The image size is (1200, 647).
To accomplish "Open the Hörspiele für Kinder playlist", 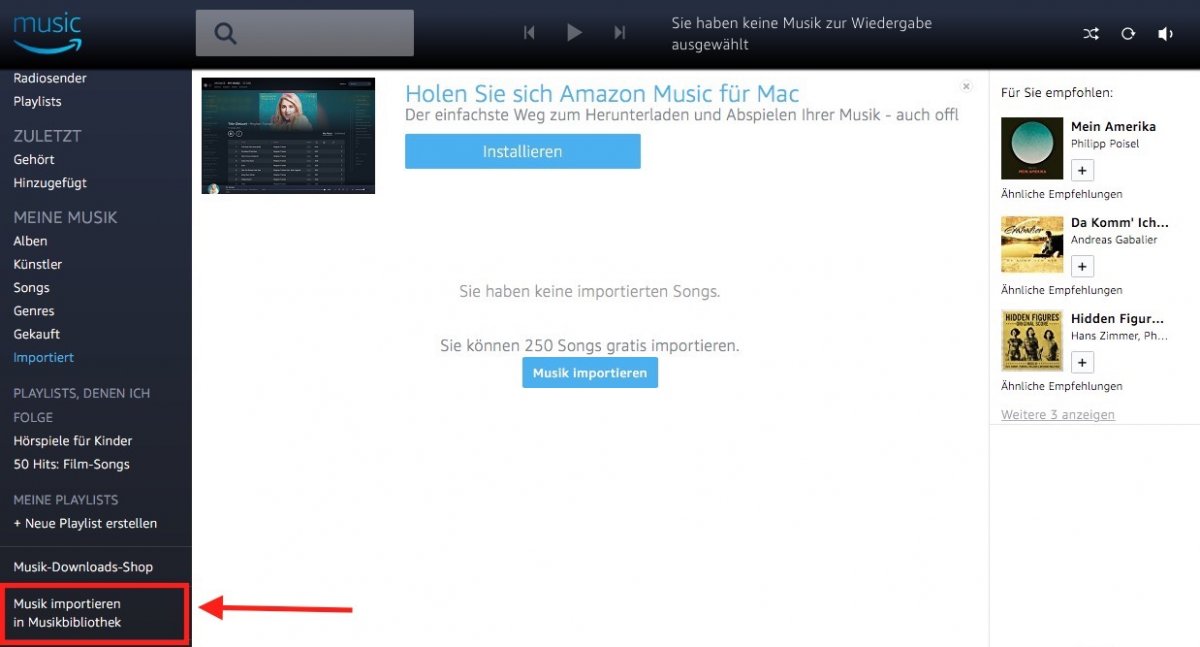I will click(73, 441).
